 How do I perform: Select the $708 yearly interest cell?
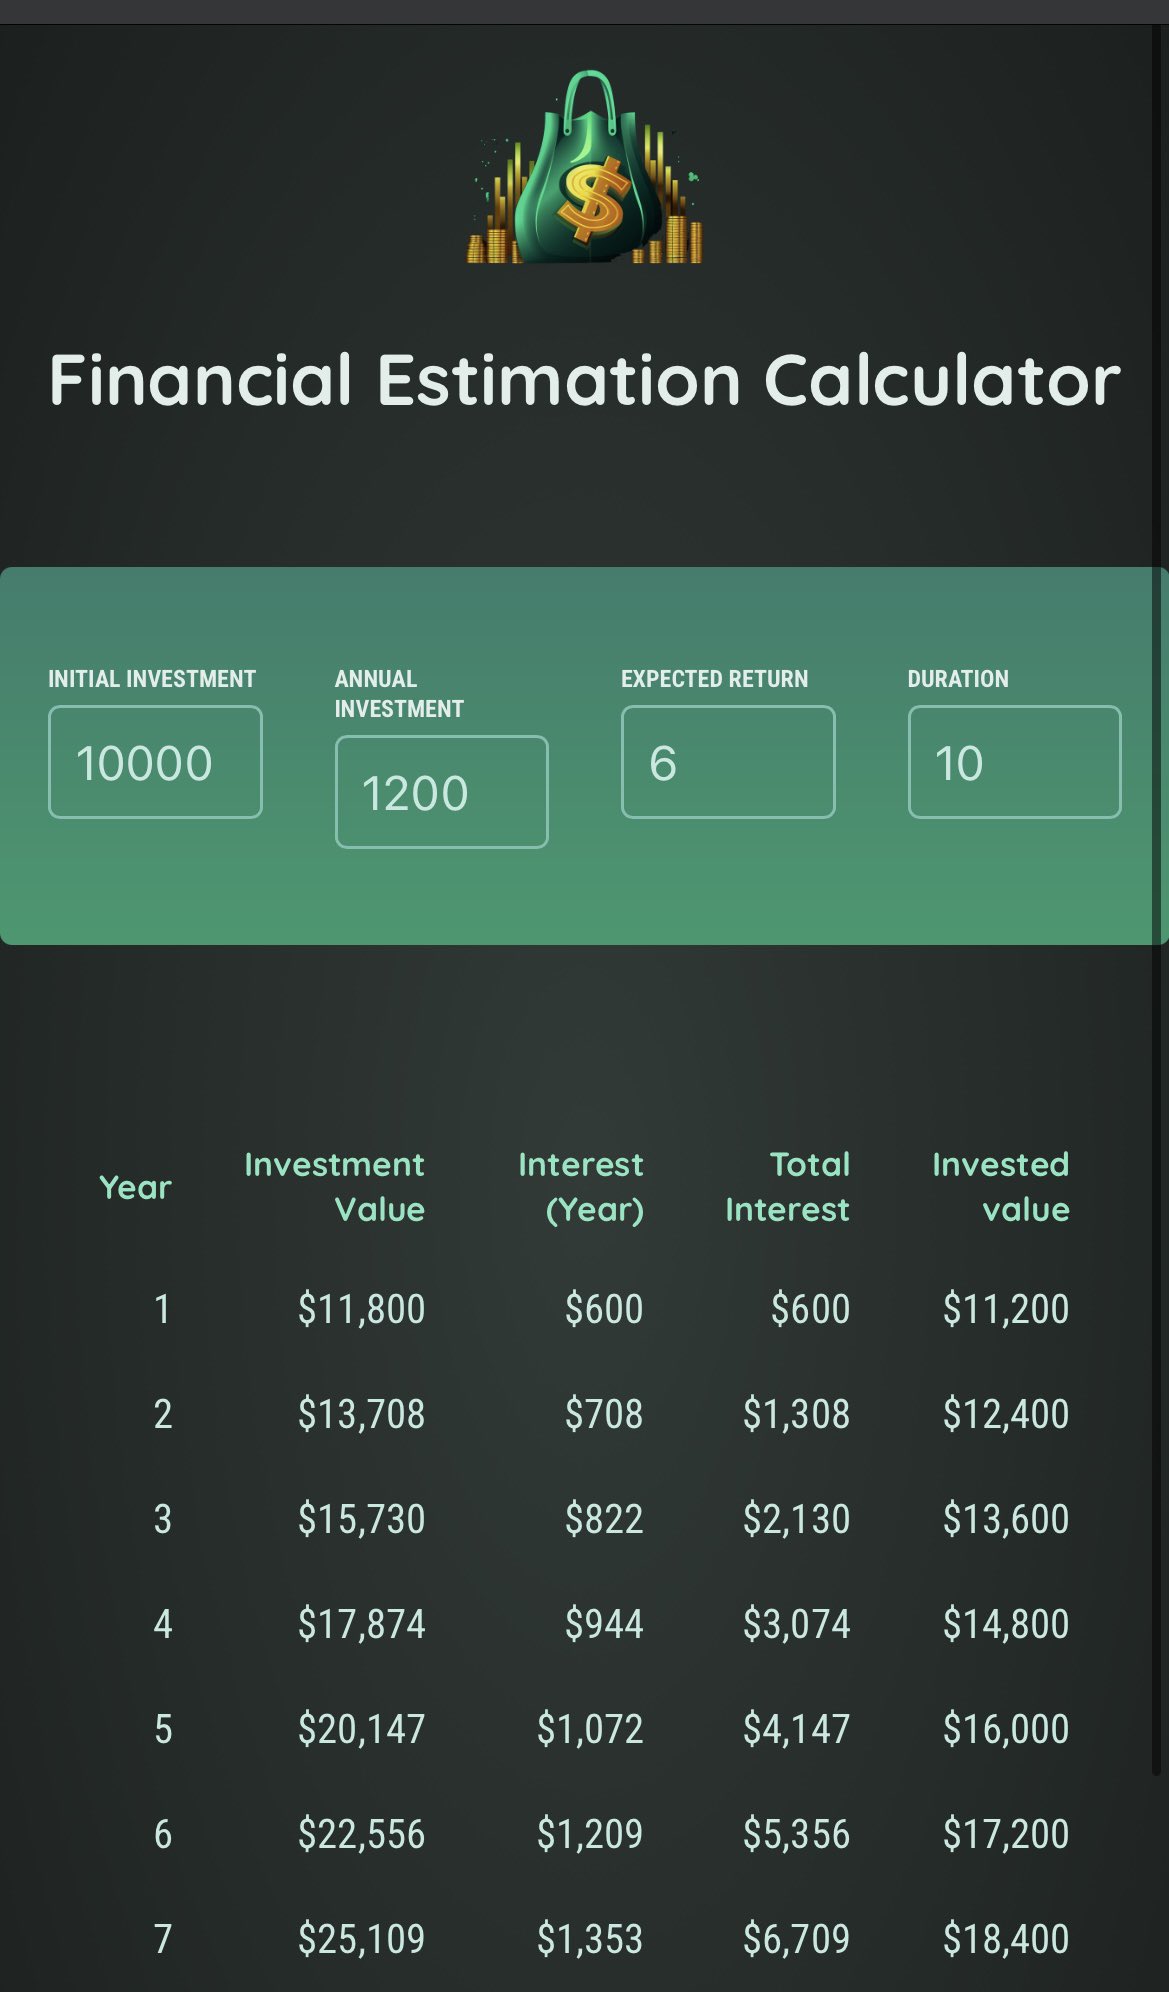[603, 1414]
